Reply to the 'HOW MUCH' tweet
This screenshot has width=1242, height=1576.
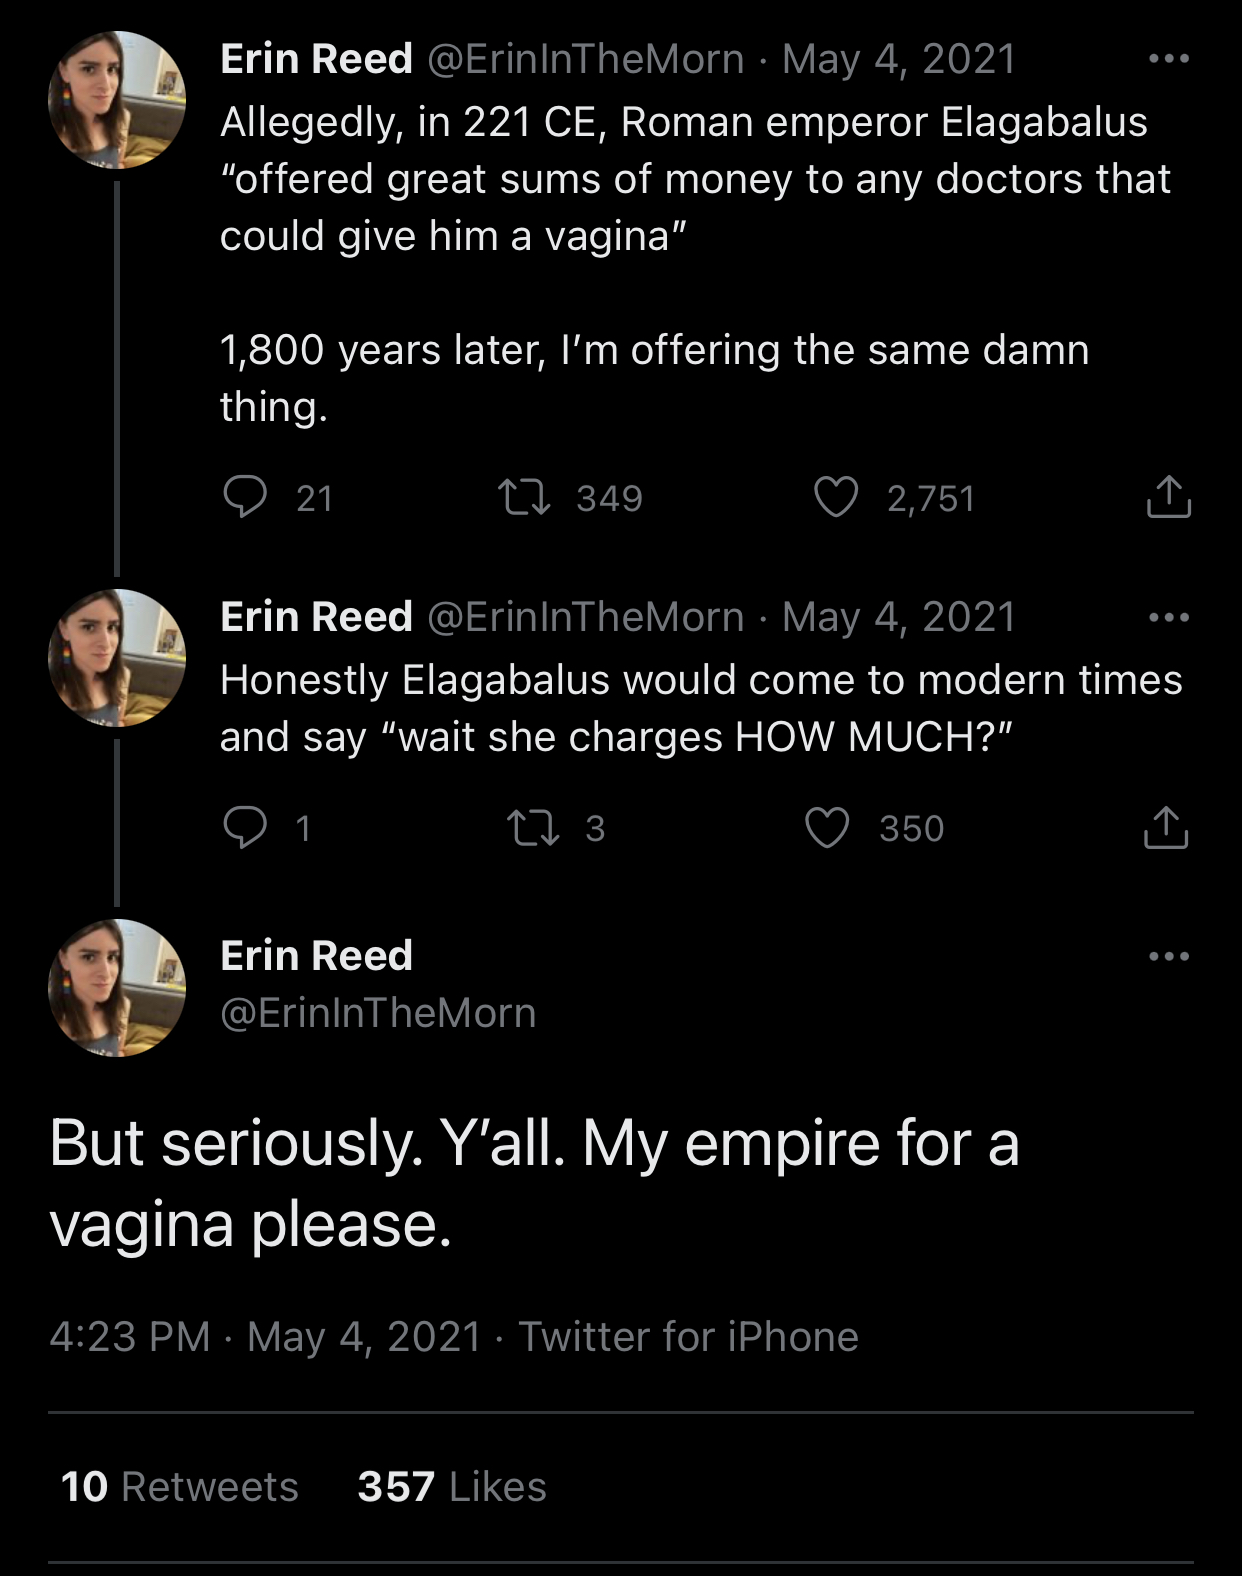pyautogui.click(x=244, y=828)
